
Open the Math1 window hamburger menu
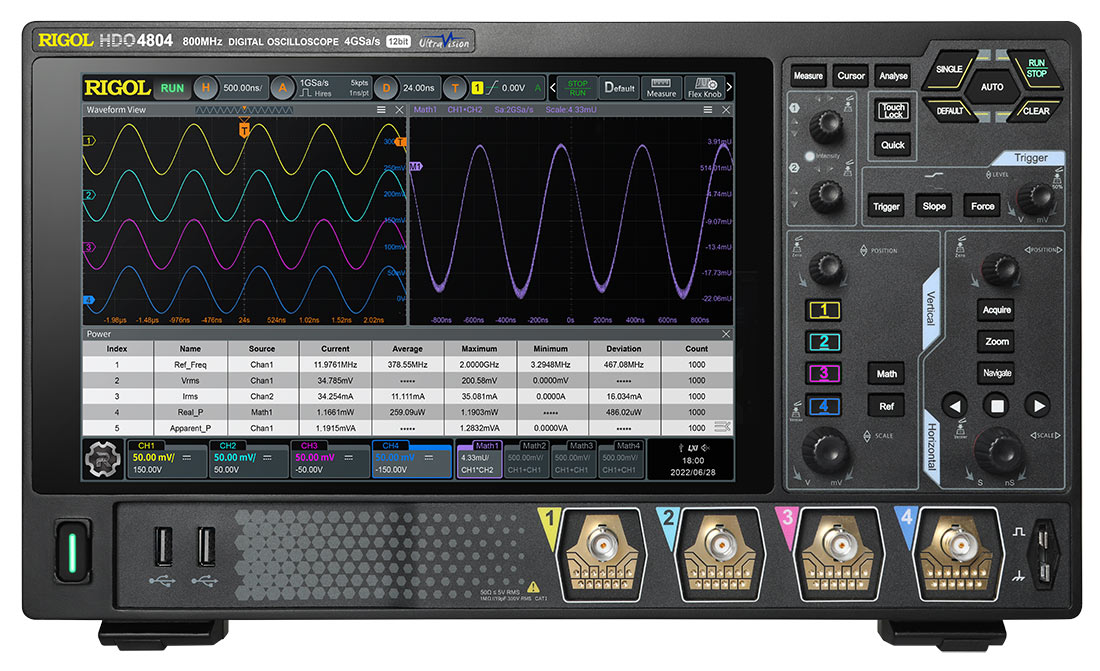(x=706, y=110)
